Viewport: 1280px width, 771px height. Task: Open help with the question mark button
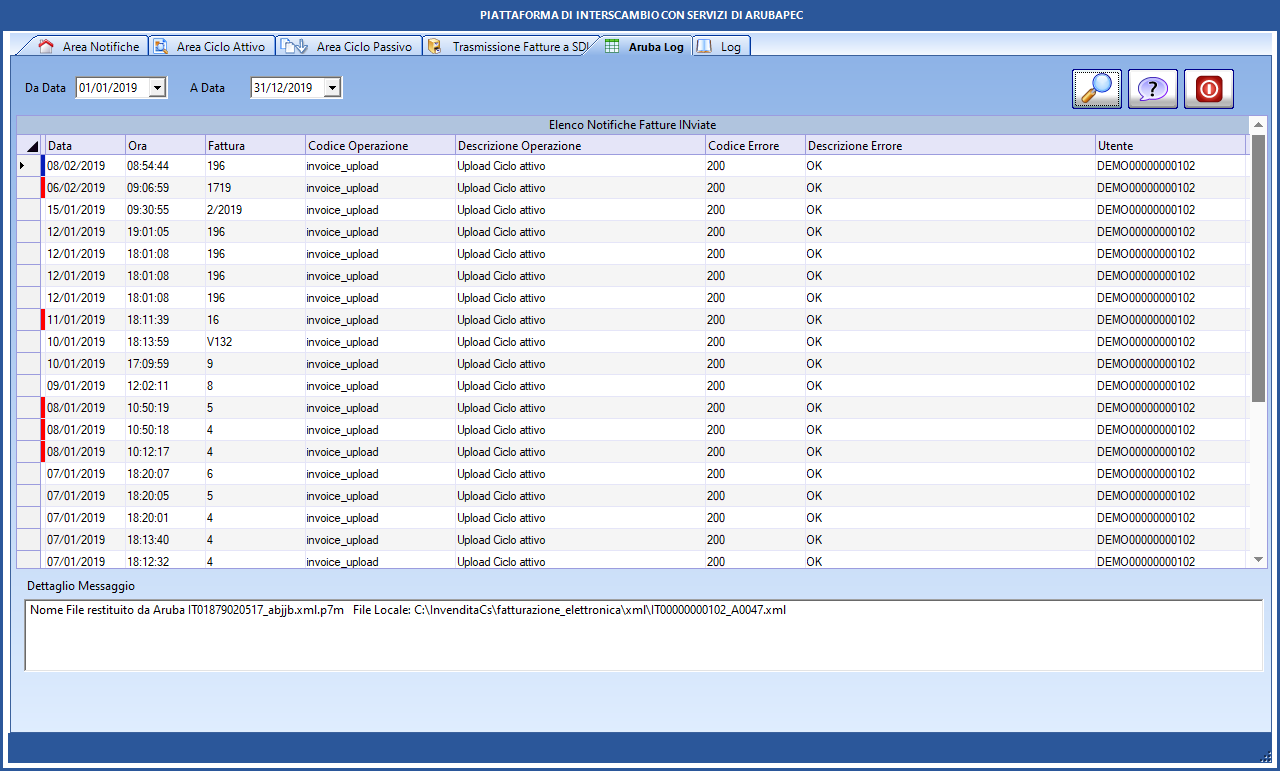(1153, 89)
